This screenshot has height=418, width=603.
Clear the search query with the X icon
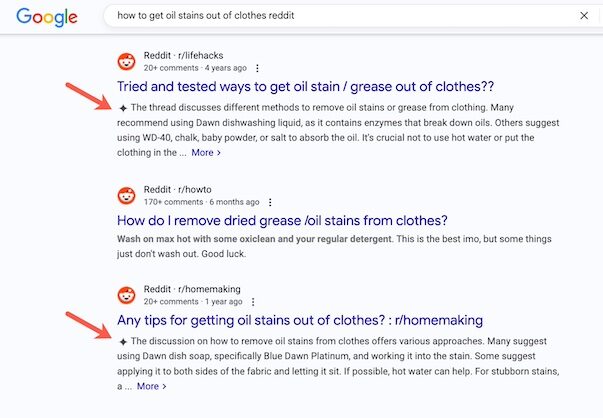pos(585,17)
